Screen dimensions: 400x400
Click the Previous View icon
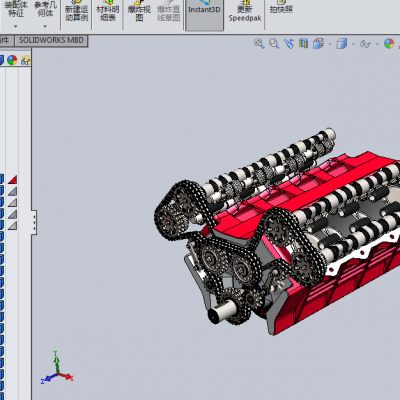coord(289,44)
